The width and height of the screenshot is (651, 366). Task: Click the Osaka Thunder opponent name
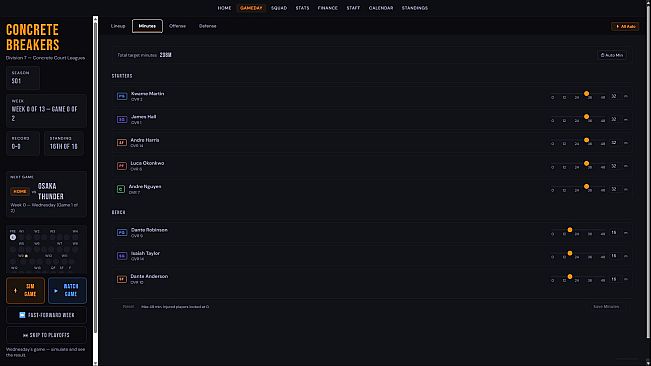pos(51,191)
